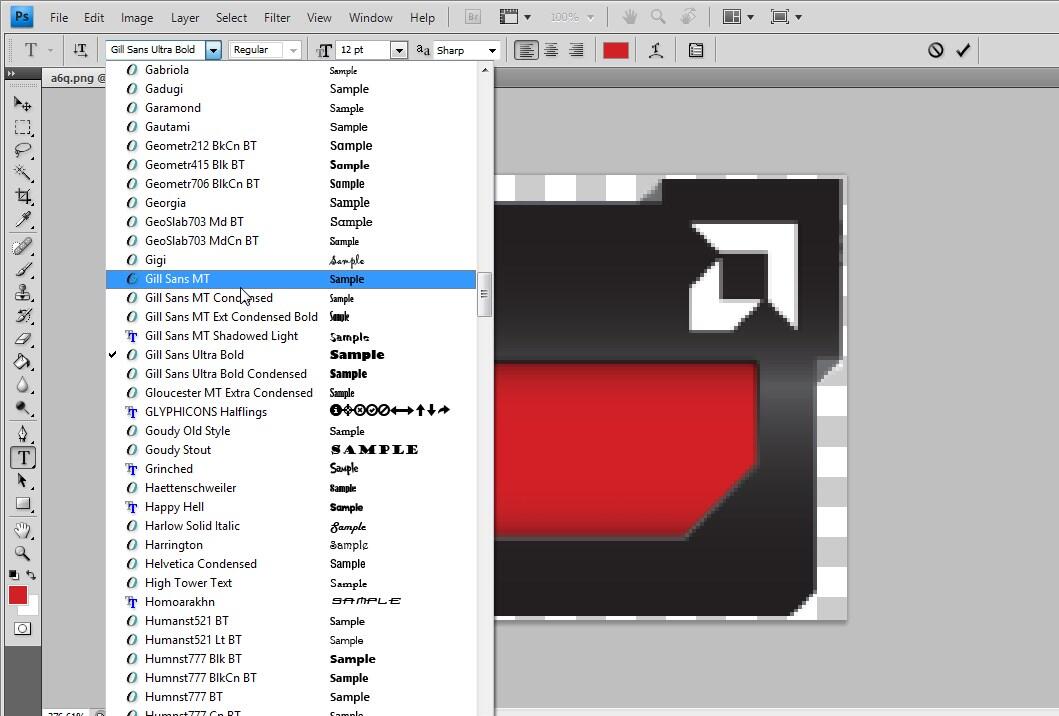Select the Crop tool

tap(22, 196)
